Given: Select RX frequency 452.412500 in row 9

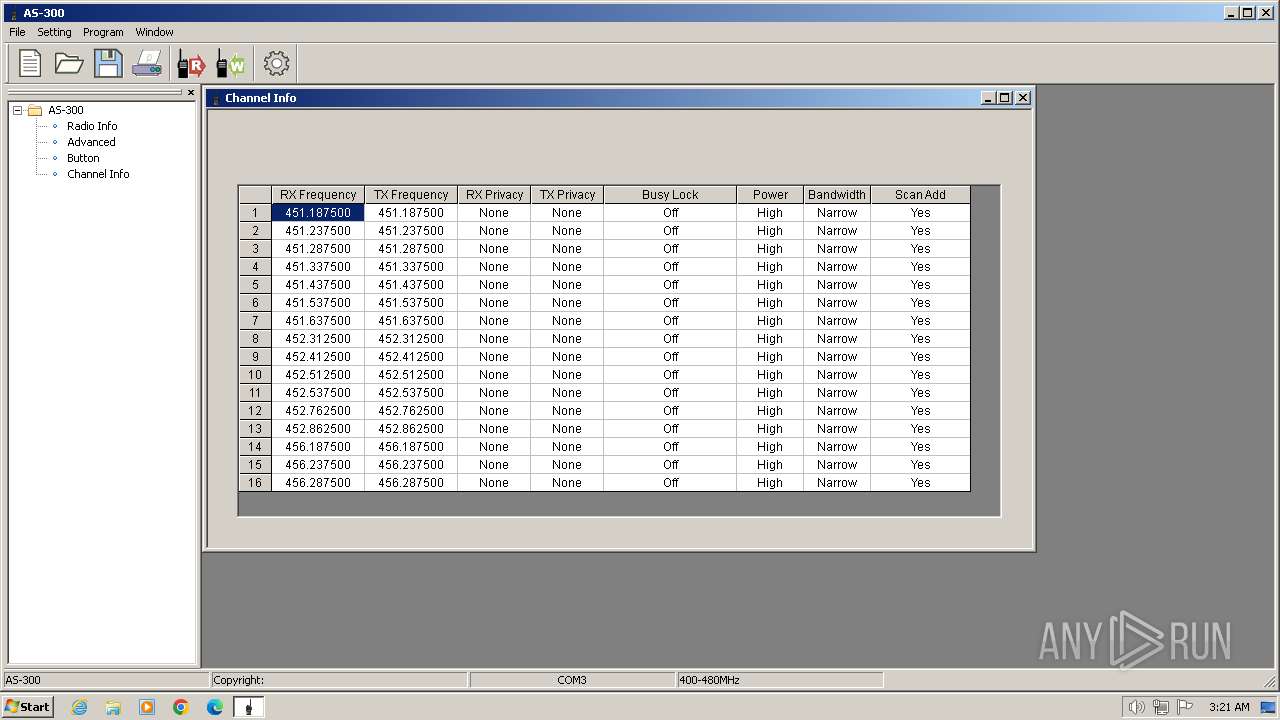Looking at the screenshot, I should point(318,357).
